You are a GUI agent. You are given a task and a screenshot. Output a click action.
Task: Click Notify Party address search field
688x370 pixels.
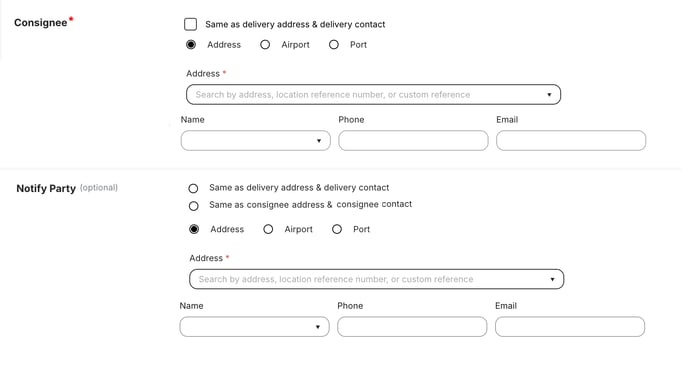376,279
